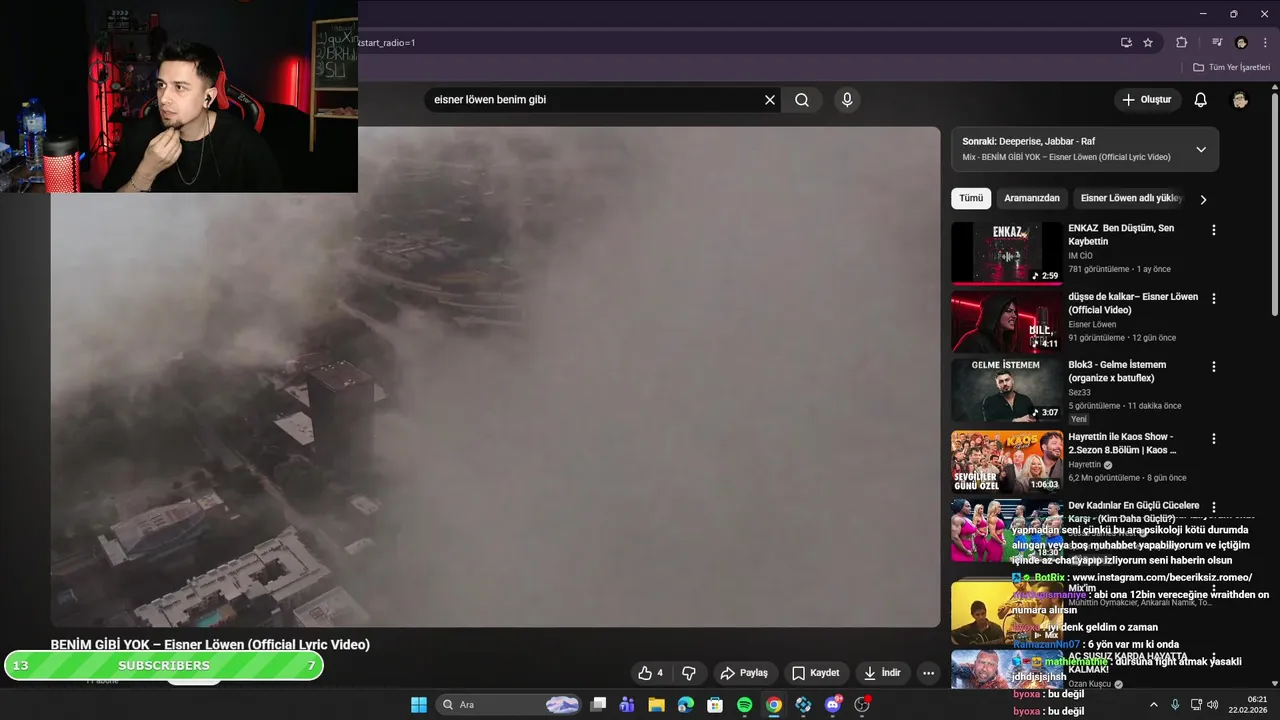
Task: Install app icon in address bar
Action: 1126,43
